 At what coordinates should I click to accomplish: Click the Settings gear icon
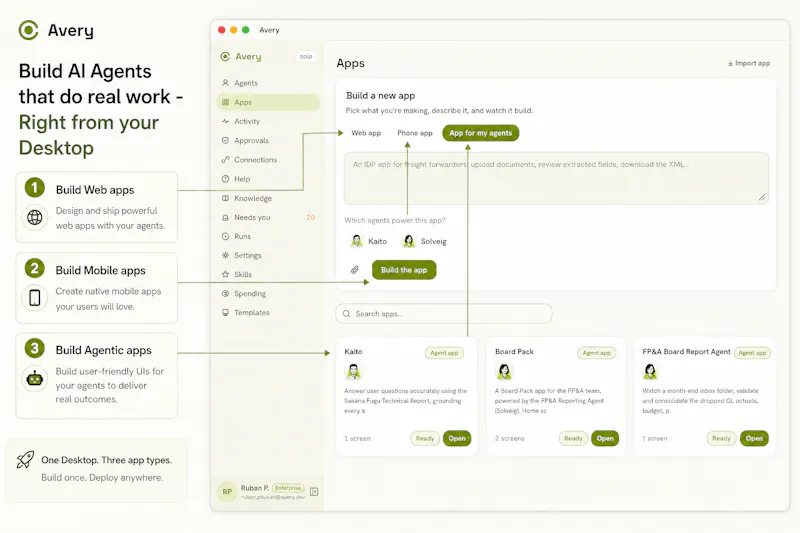[x=225, y=255]
